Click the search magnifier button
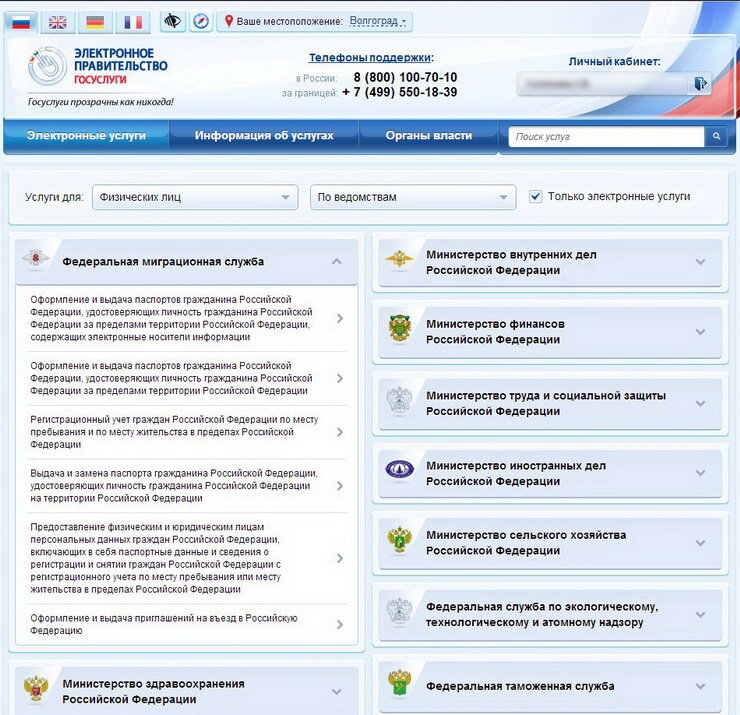The width and height of the screenshot is (740, 715). (716, 136)
